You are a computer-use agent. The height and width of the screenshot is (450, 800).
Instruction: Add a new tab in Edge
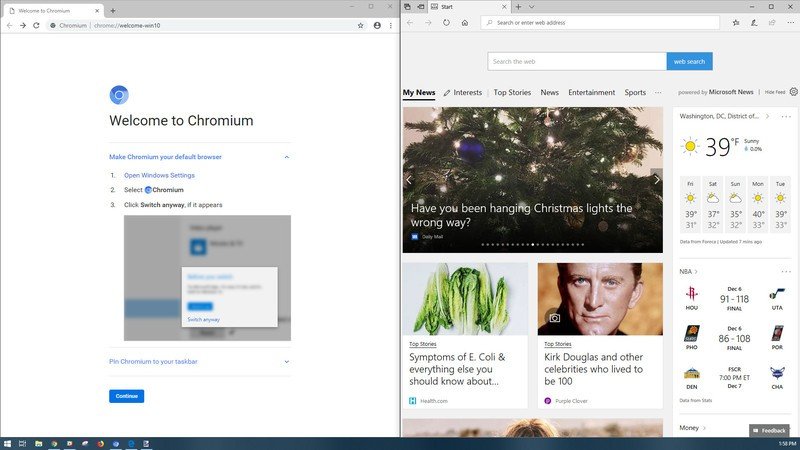pyautogui.click(x=518, y=7)
